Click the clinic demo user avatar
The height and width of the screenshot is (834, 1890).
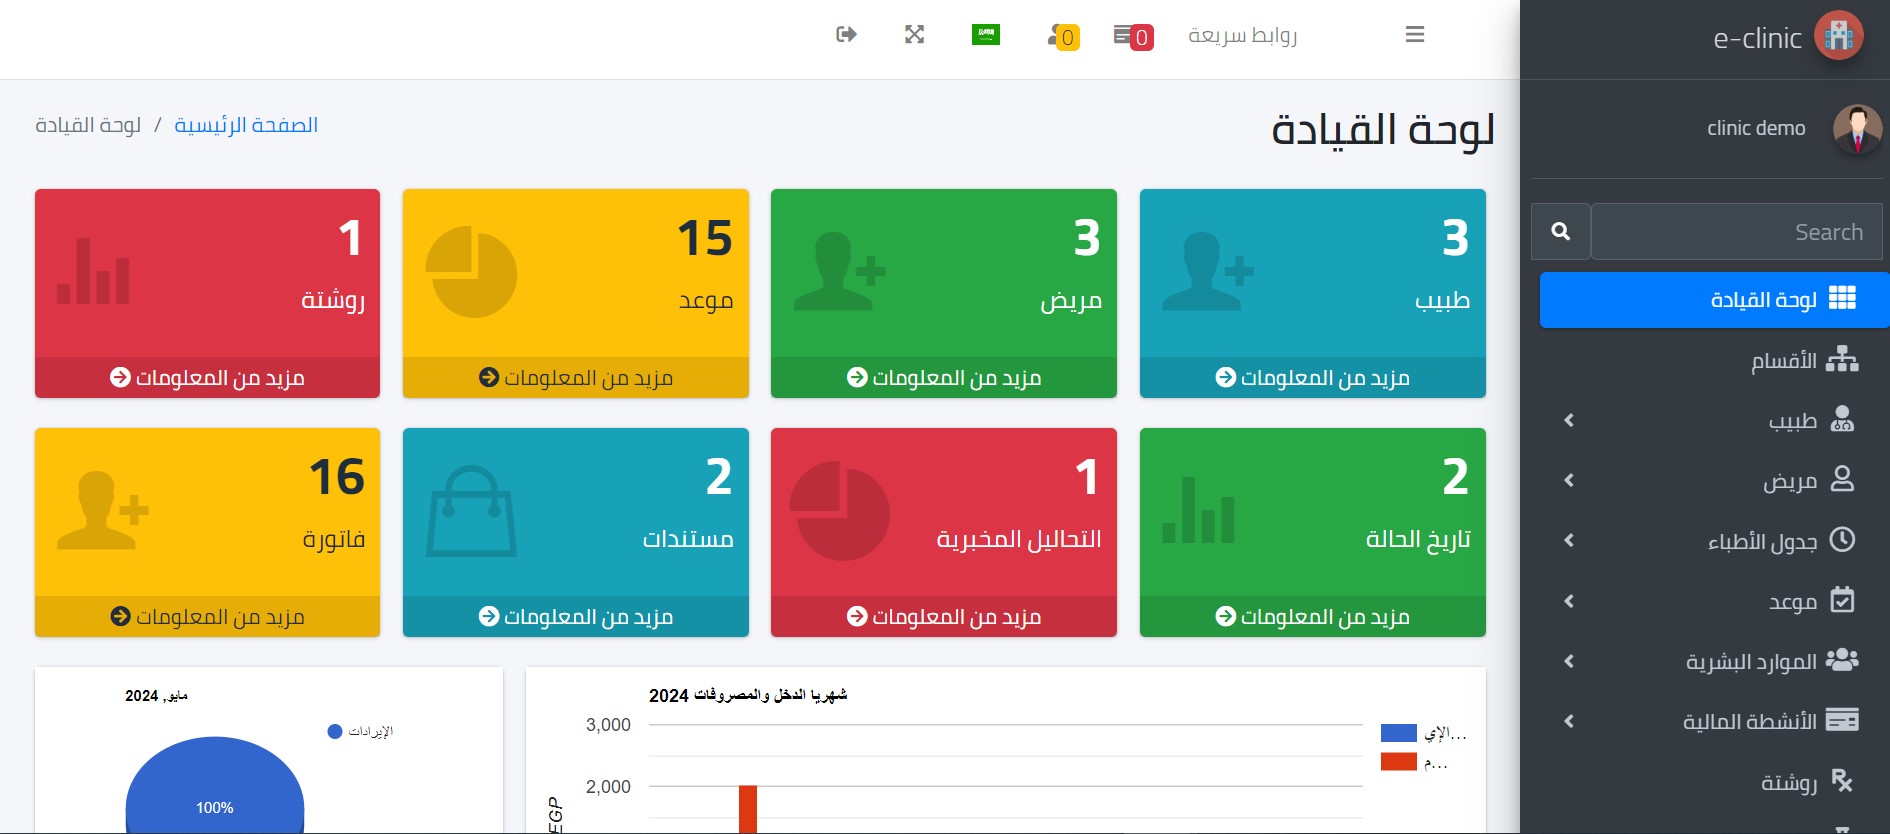pyautogui.click(x=1857, y=129)
